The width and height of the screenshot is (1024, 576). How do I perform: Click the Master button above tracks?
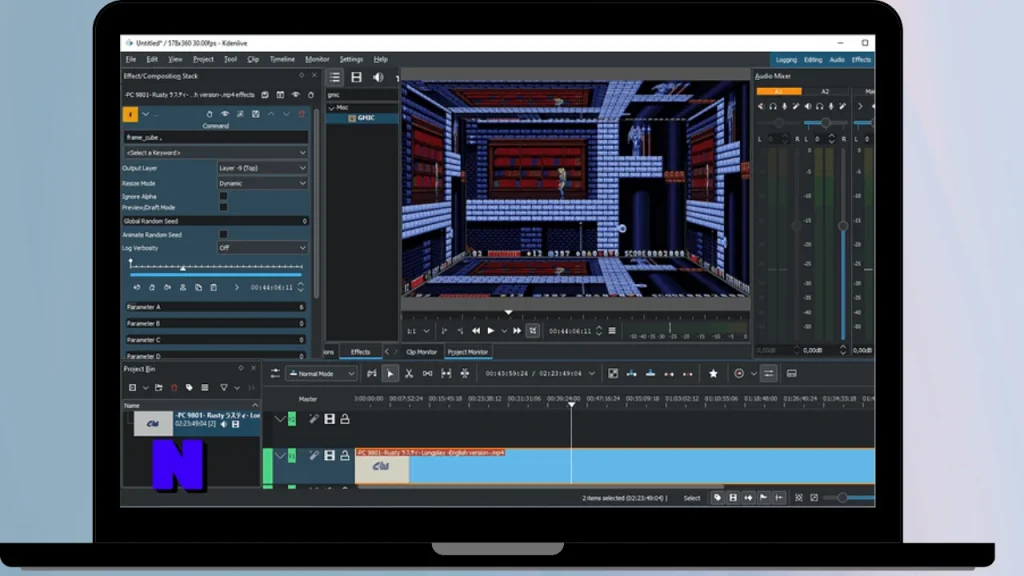[x=308, y=399]
